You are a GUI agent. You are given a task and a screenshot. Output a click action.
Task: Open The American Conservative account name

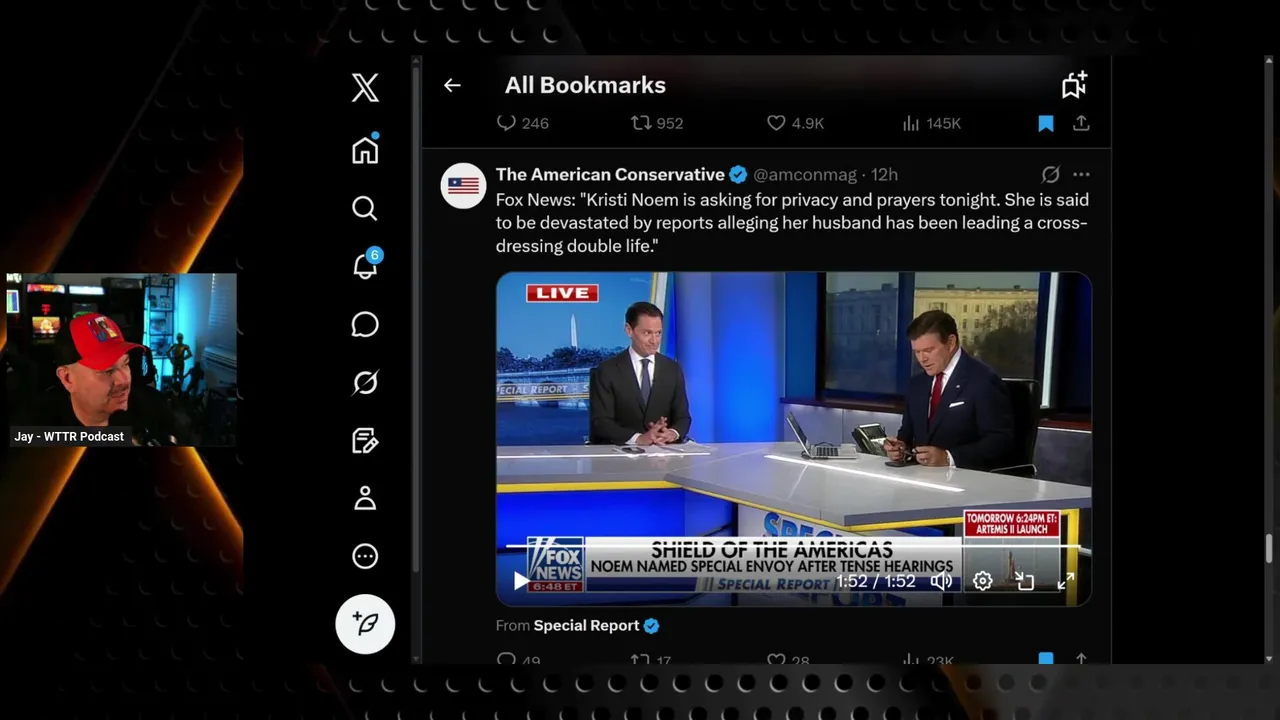click(x=610, y=174)
